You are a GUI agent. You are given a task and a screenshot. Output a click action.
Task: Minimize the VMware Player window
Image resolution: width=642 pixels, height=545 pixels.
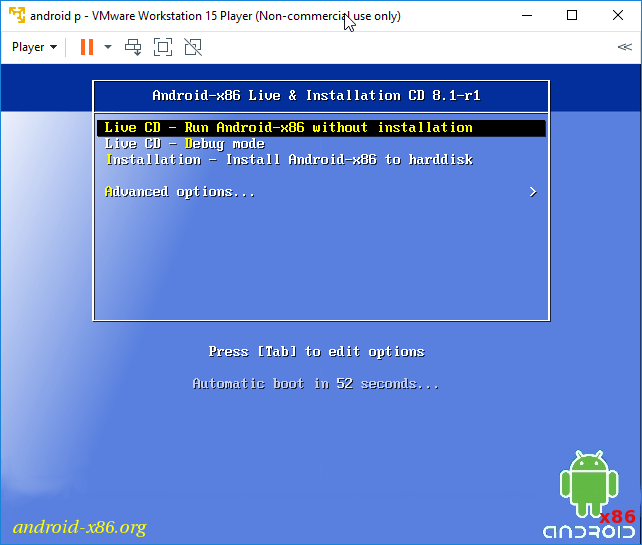click(x=526, y=16)
